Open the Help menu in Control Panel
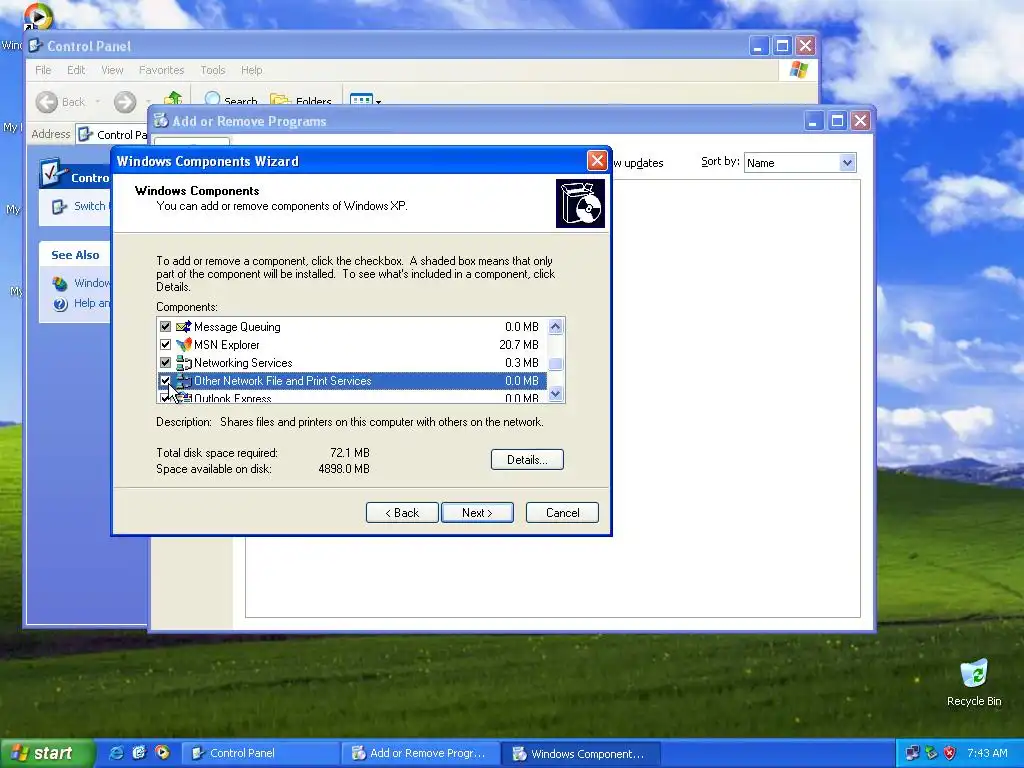Screen dimensions: 1024x768 point(251,70)
